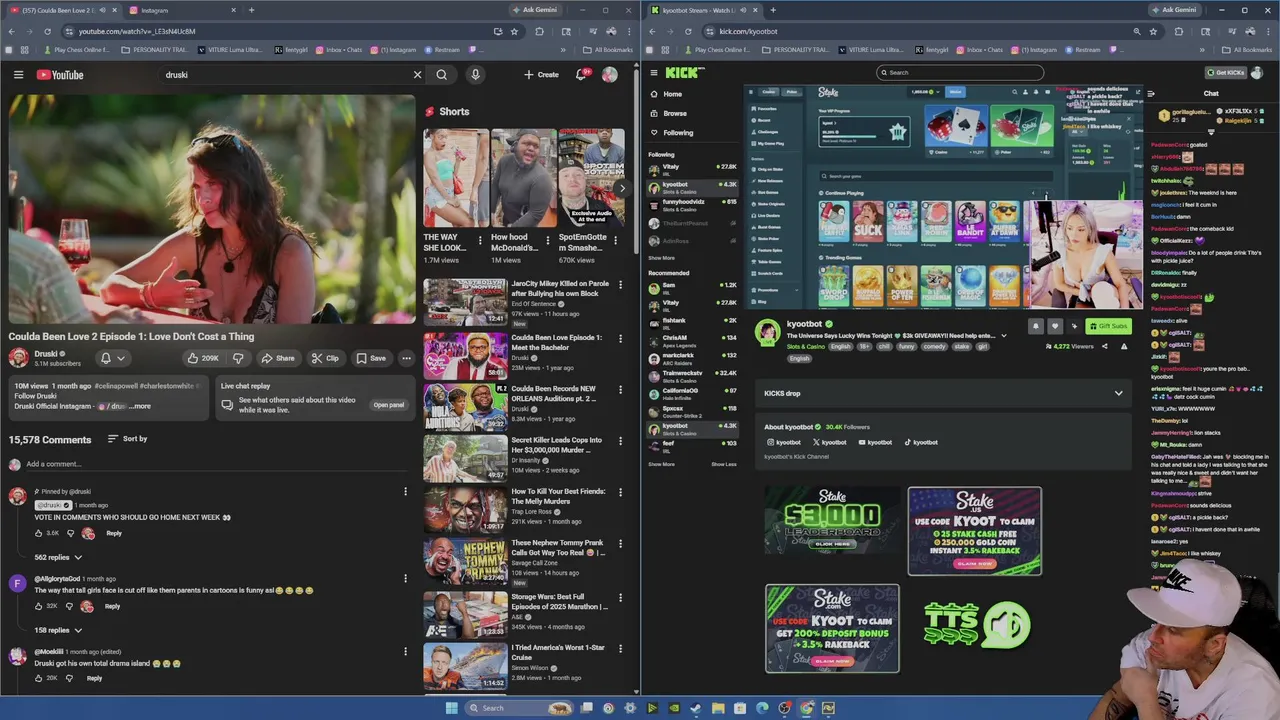Start voice search with microphone icon
This screenshot has height=720, width=1280.
tap(475, 75)
